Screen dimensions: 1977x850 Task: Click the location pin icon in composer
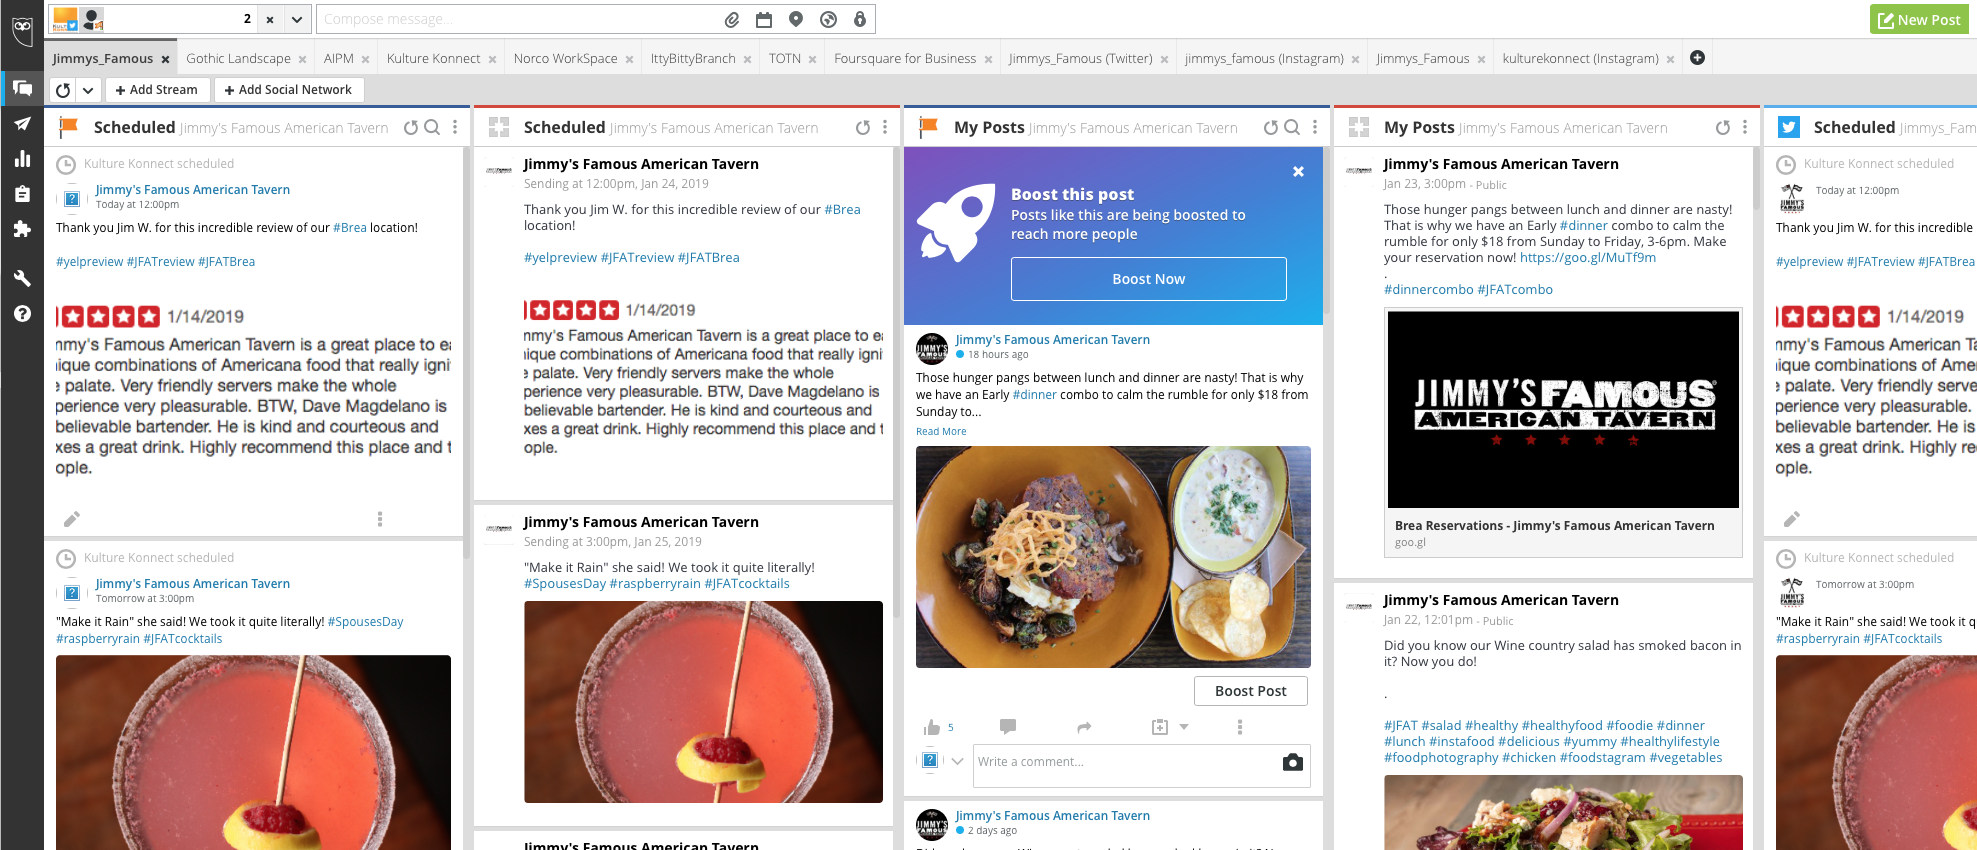[796, 19]
